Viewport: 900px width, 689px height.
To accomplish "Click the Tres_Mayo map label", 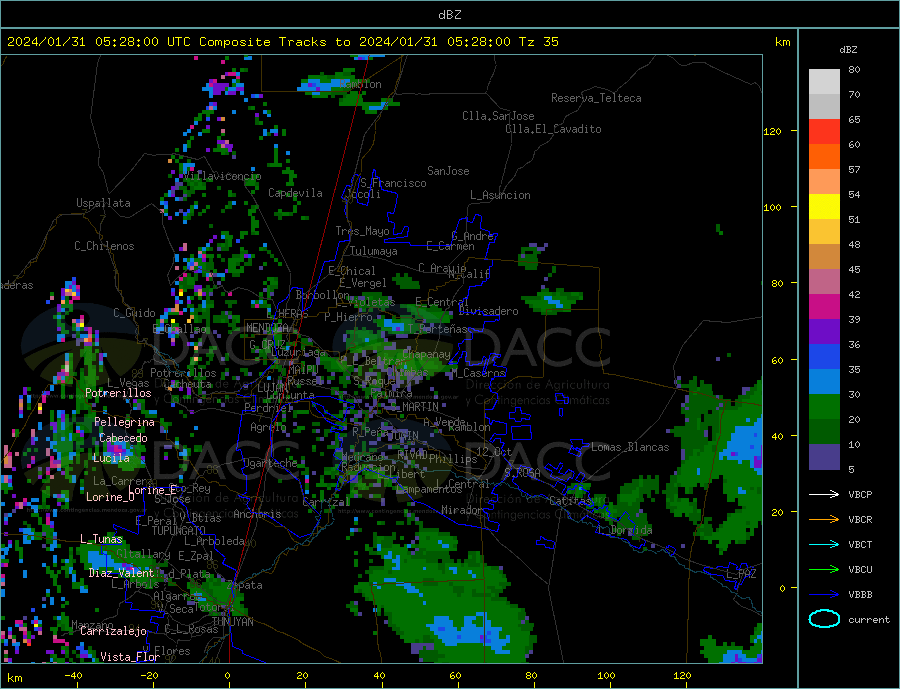I will (362, 231).
